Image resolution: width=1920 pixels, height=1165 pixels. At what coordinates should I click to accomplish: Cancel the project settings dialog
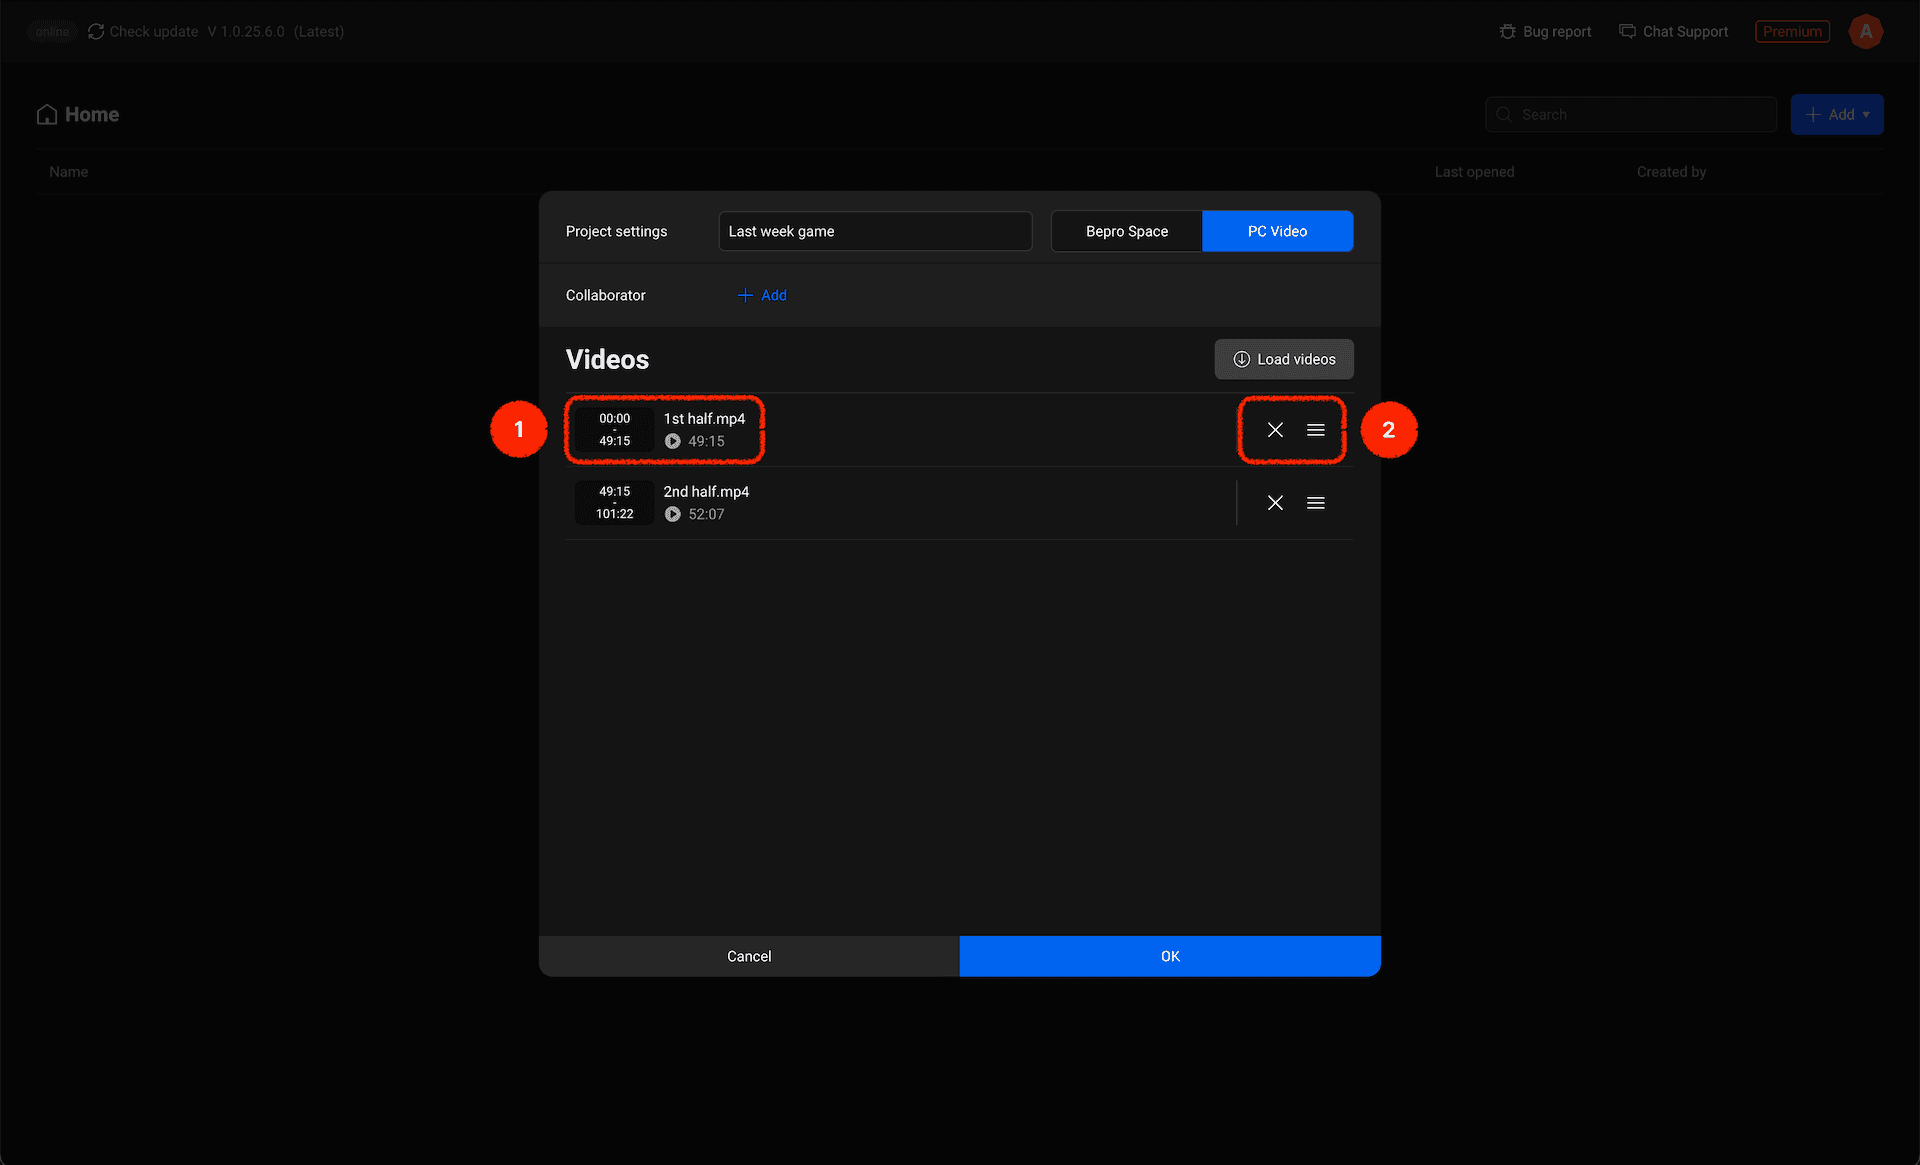pyautogui.click(x=749, y=956)
